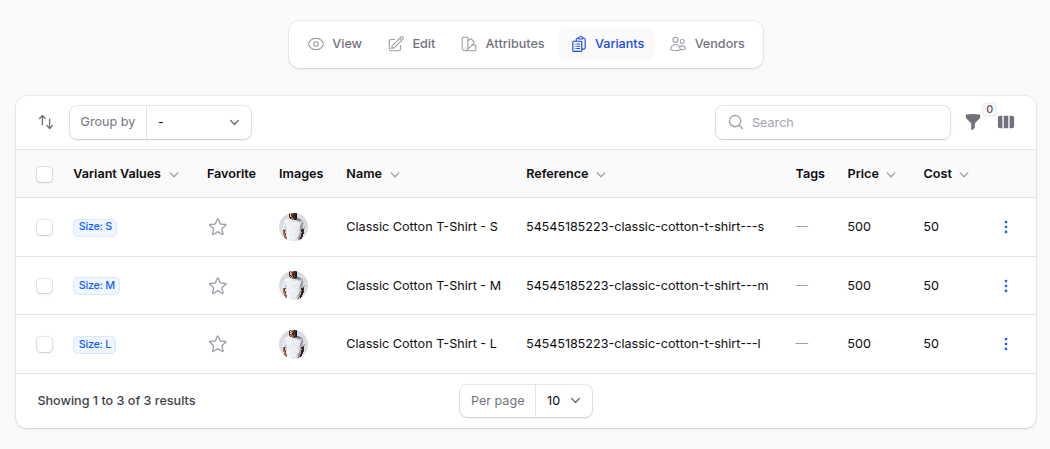This screenshot has height=449, width=1050.
Task: Toggle columns with the column layout icon
Action: (x=1006, y=122)
